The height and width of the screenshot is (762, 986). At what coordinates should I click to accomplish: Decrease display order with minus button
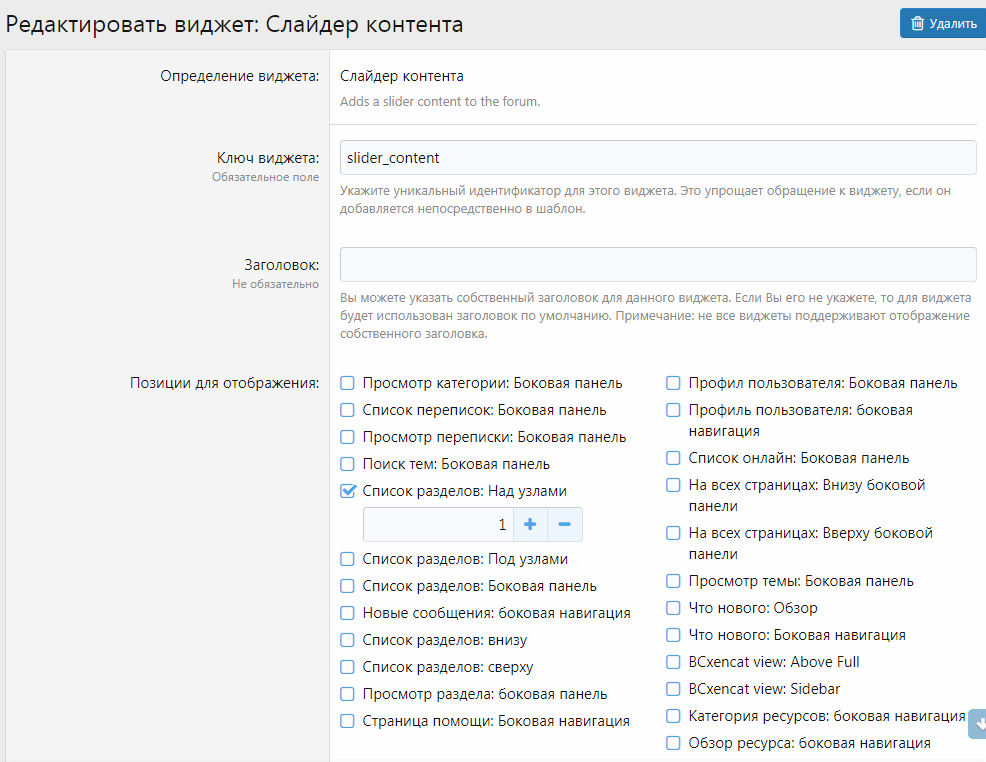[x=564, y=524]
